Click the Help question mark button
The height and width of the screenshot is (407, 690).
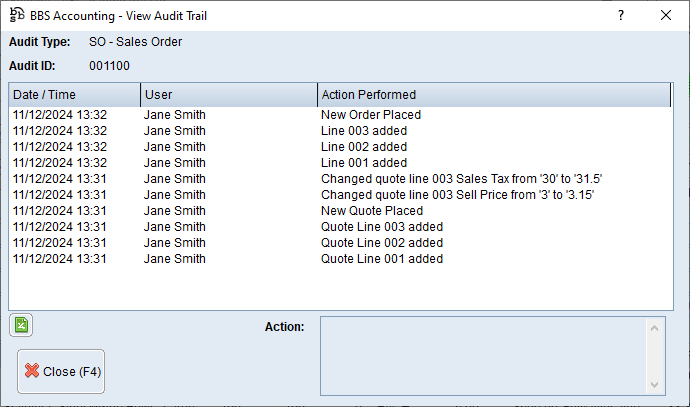(620, 15)
